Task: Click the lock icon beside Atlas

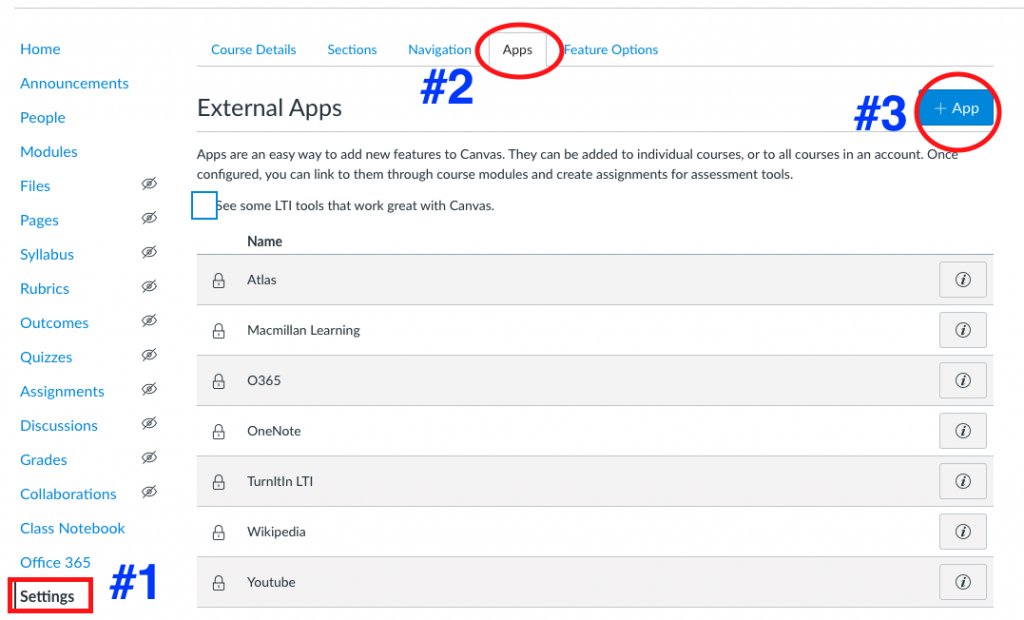Action: pos(219,281)
